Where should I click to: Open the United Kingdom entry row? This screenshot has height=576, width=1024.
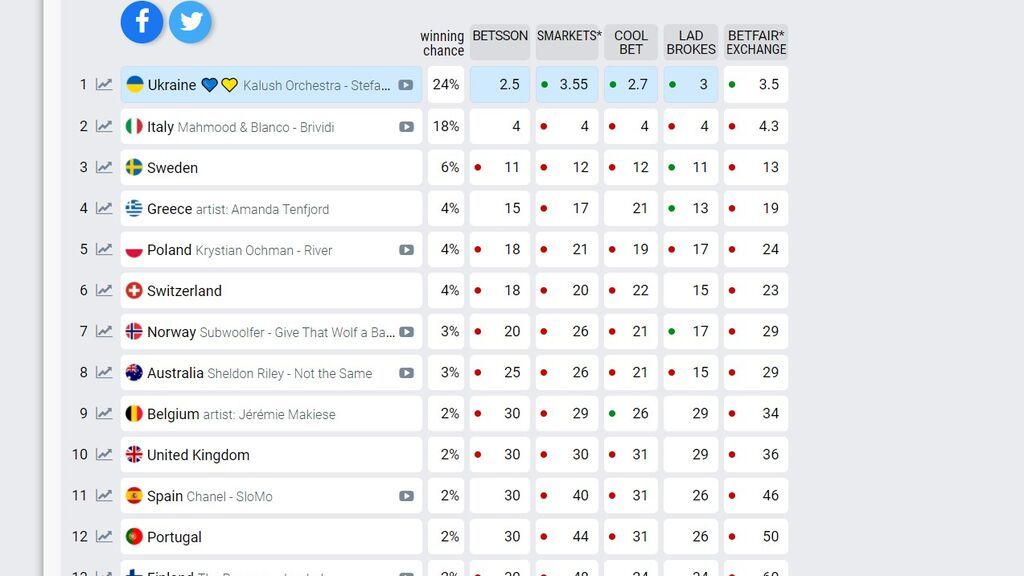point(271,455)
